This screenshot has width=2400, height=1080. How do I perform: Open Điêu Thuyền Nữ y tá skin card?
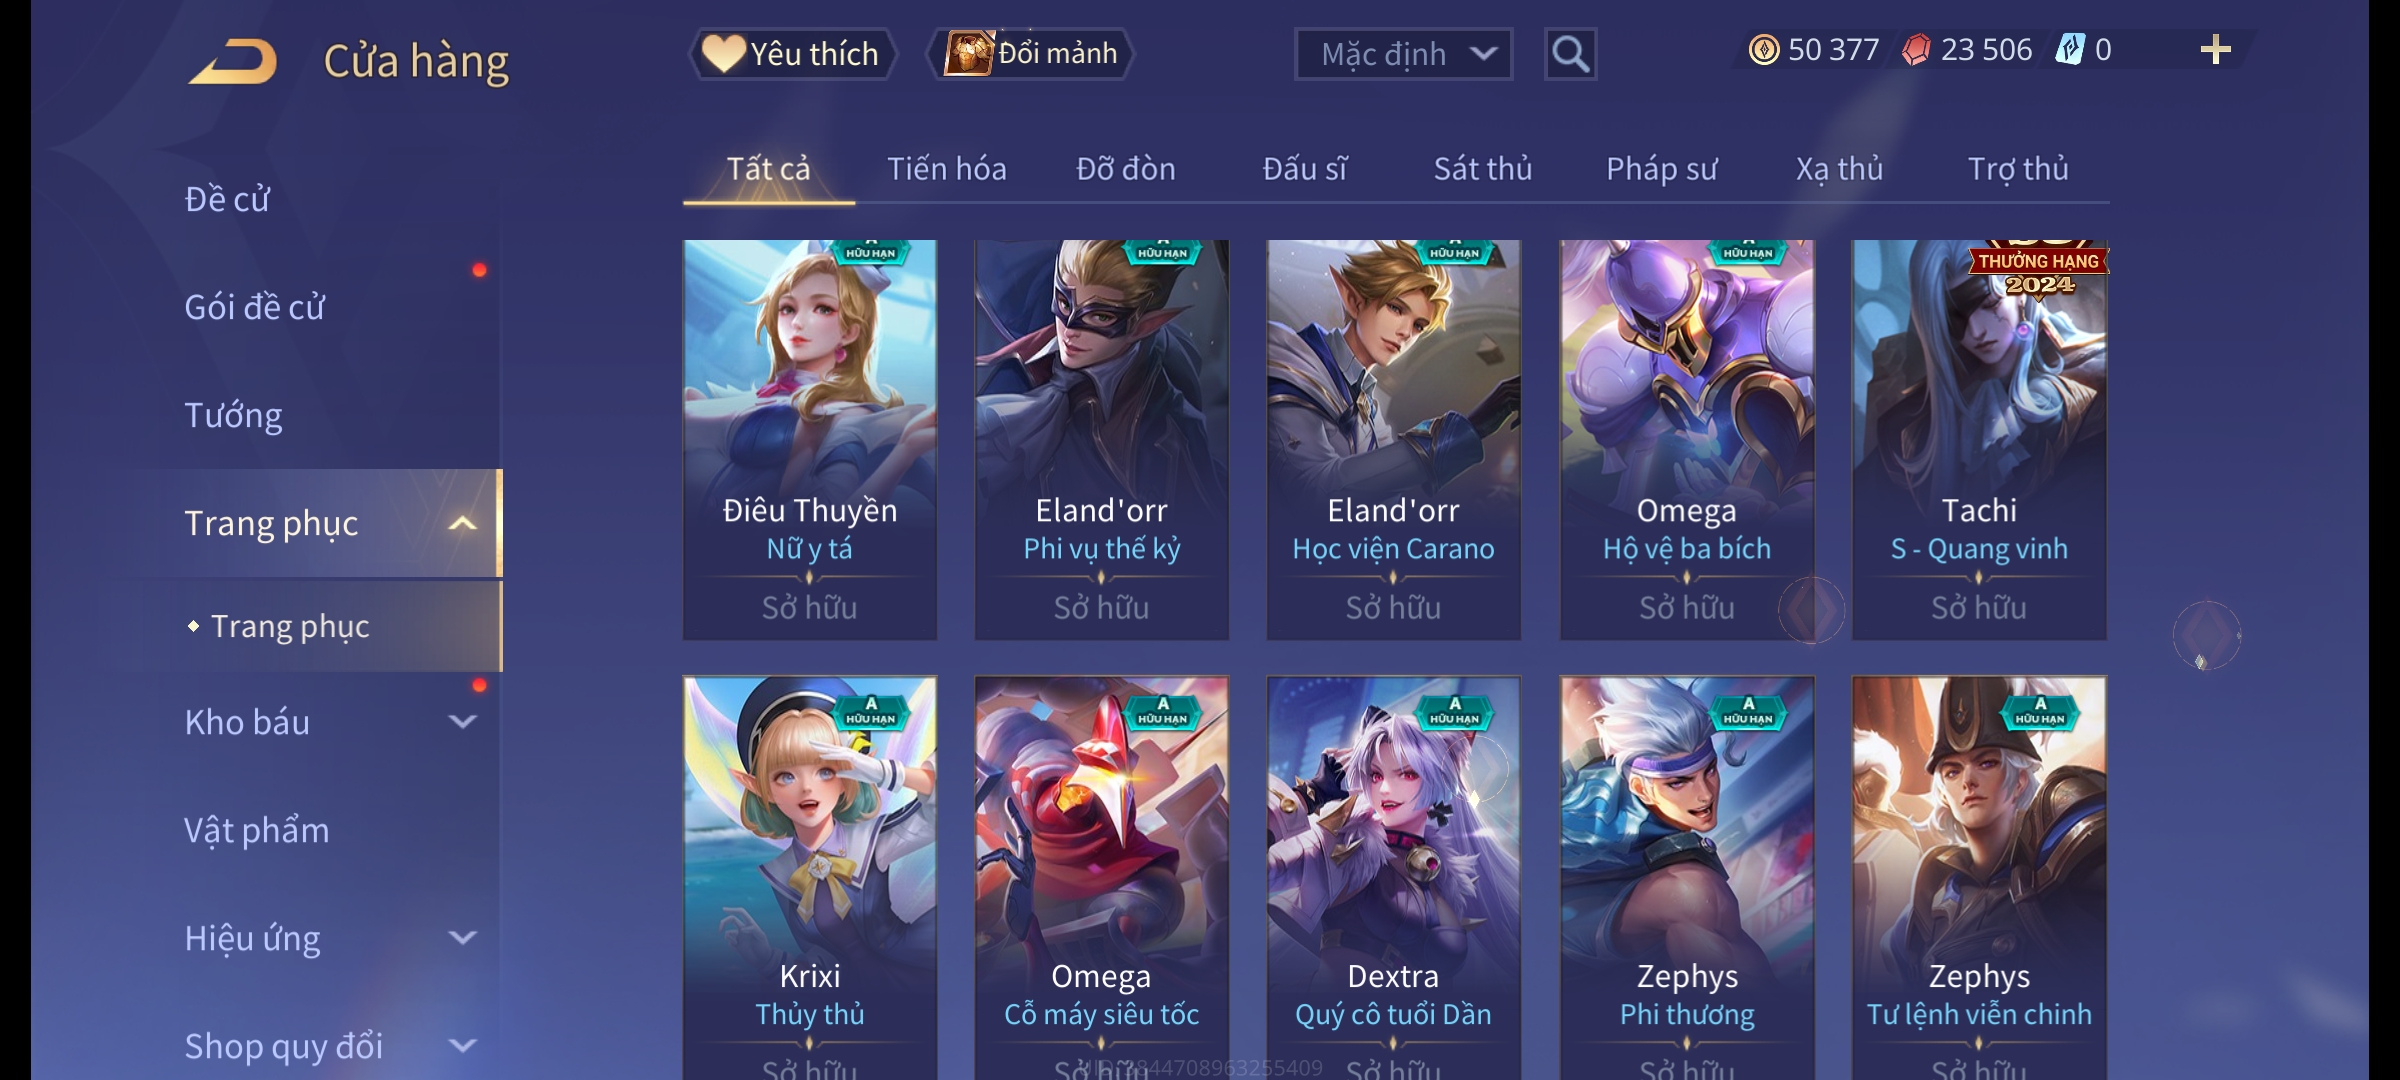tap(810, 439)
